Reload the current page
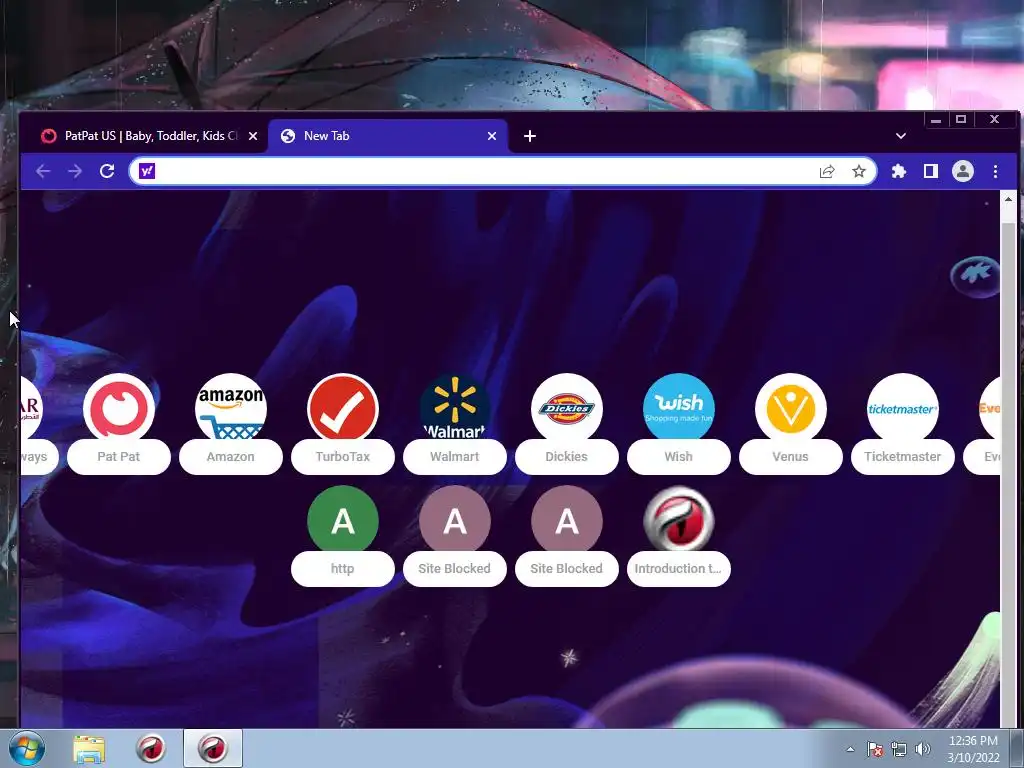The height and width of the screenshot is (768, 1024). pos(107,171)
